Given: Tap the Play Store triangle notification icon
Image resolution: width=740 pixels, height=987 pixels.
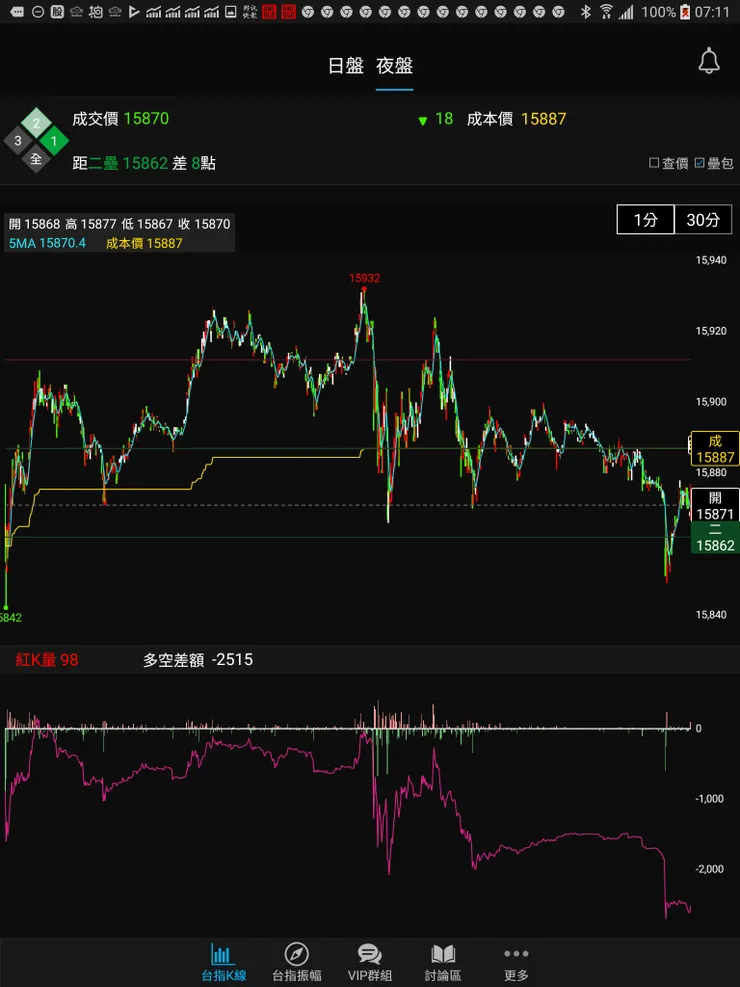Looking at the screenshot, I should pyautogui.click(x=134, y=11).
